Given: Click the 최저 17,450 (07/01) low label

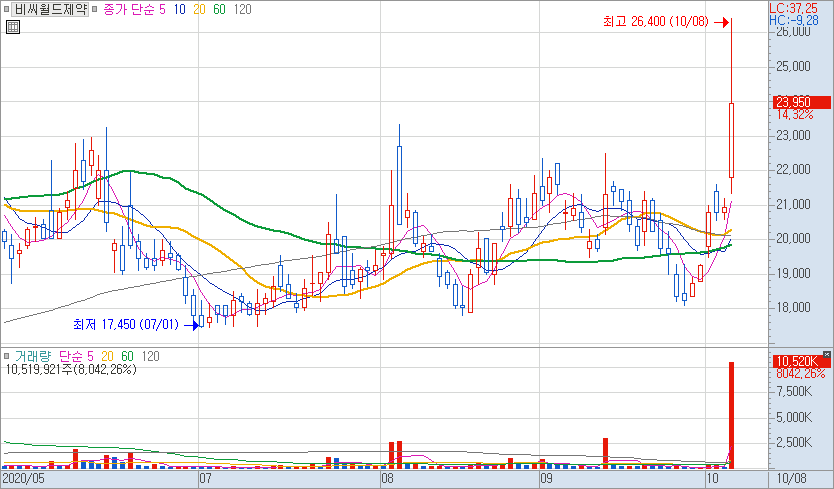Looking at the screenshot, I should (126, 324).
